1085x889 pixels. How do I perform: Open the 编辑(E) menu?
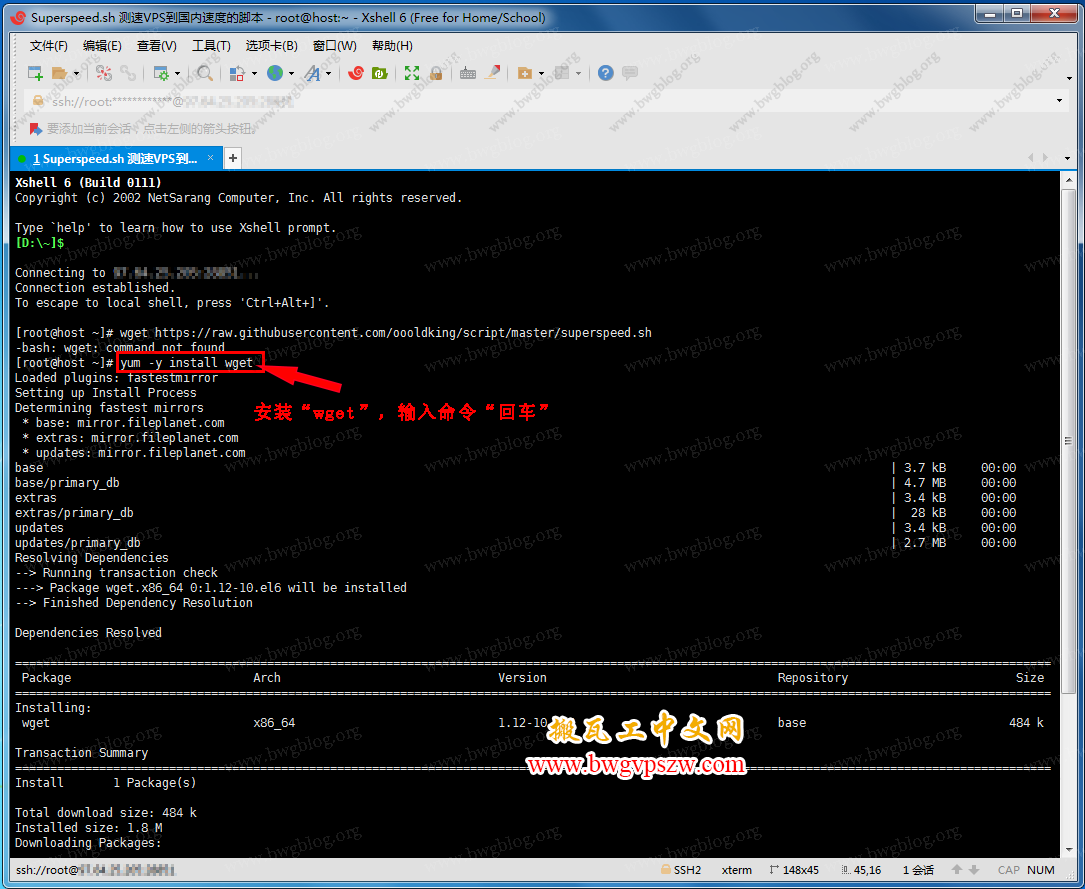(x=102, y=46)
